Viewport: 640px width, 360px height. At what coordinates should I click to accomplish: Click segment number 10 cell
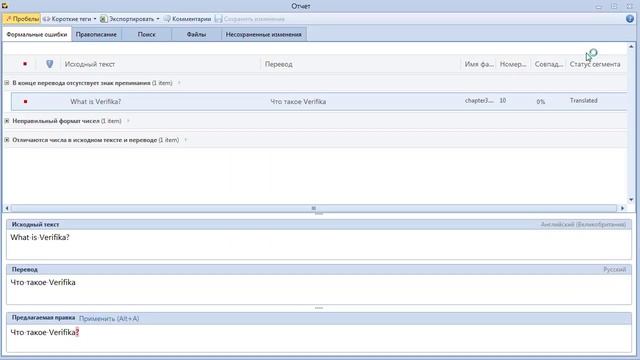(x=503, y=100)
